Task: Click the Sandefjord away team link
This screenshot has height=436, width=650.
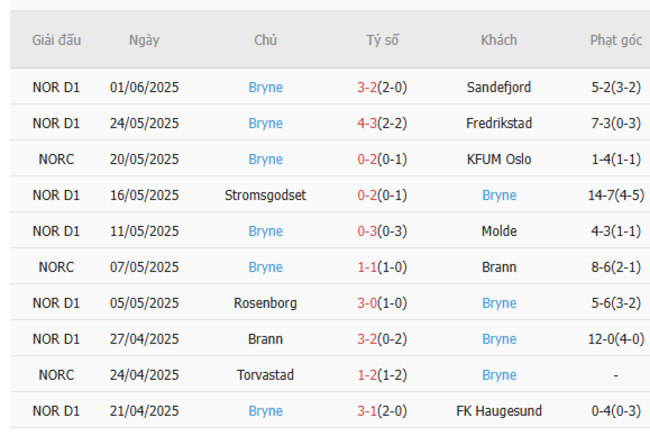Action: pyautogui.click(x=498, y=87)
